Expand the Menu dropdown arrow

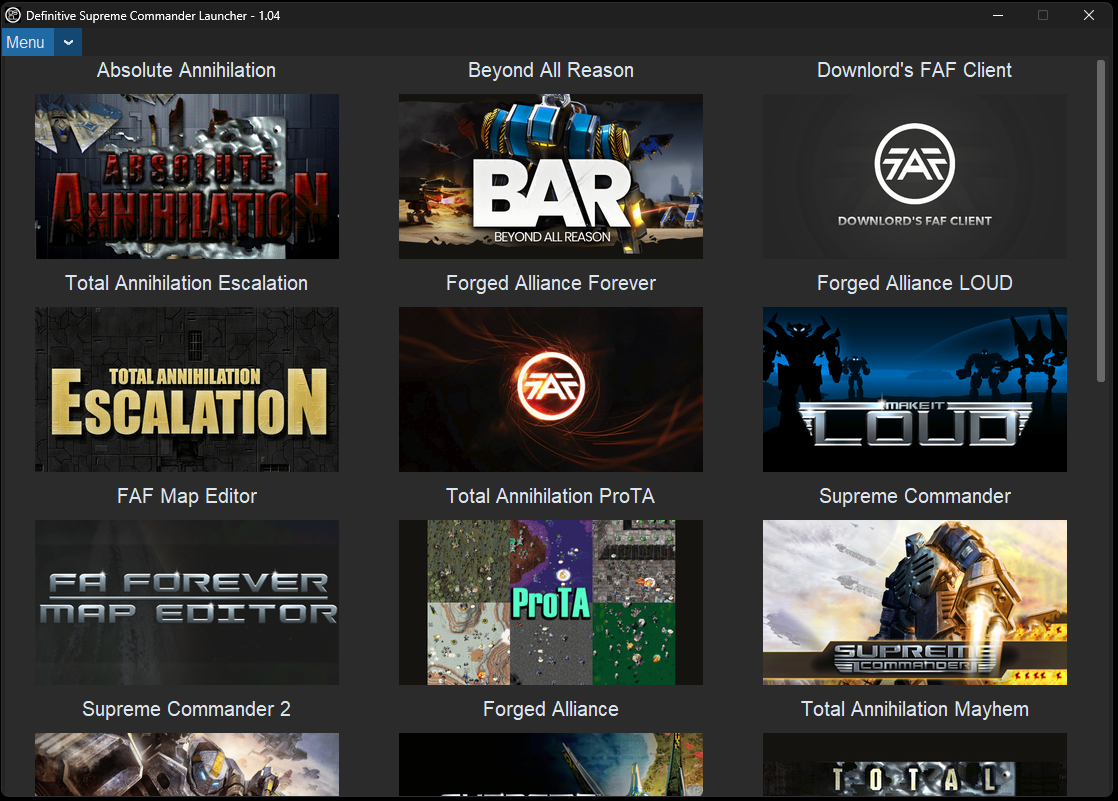point(68,43)
